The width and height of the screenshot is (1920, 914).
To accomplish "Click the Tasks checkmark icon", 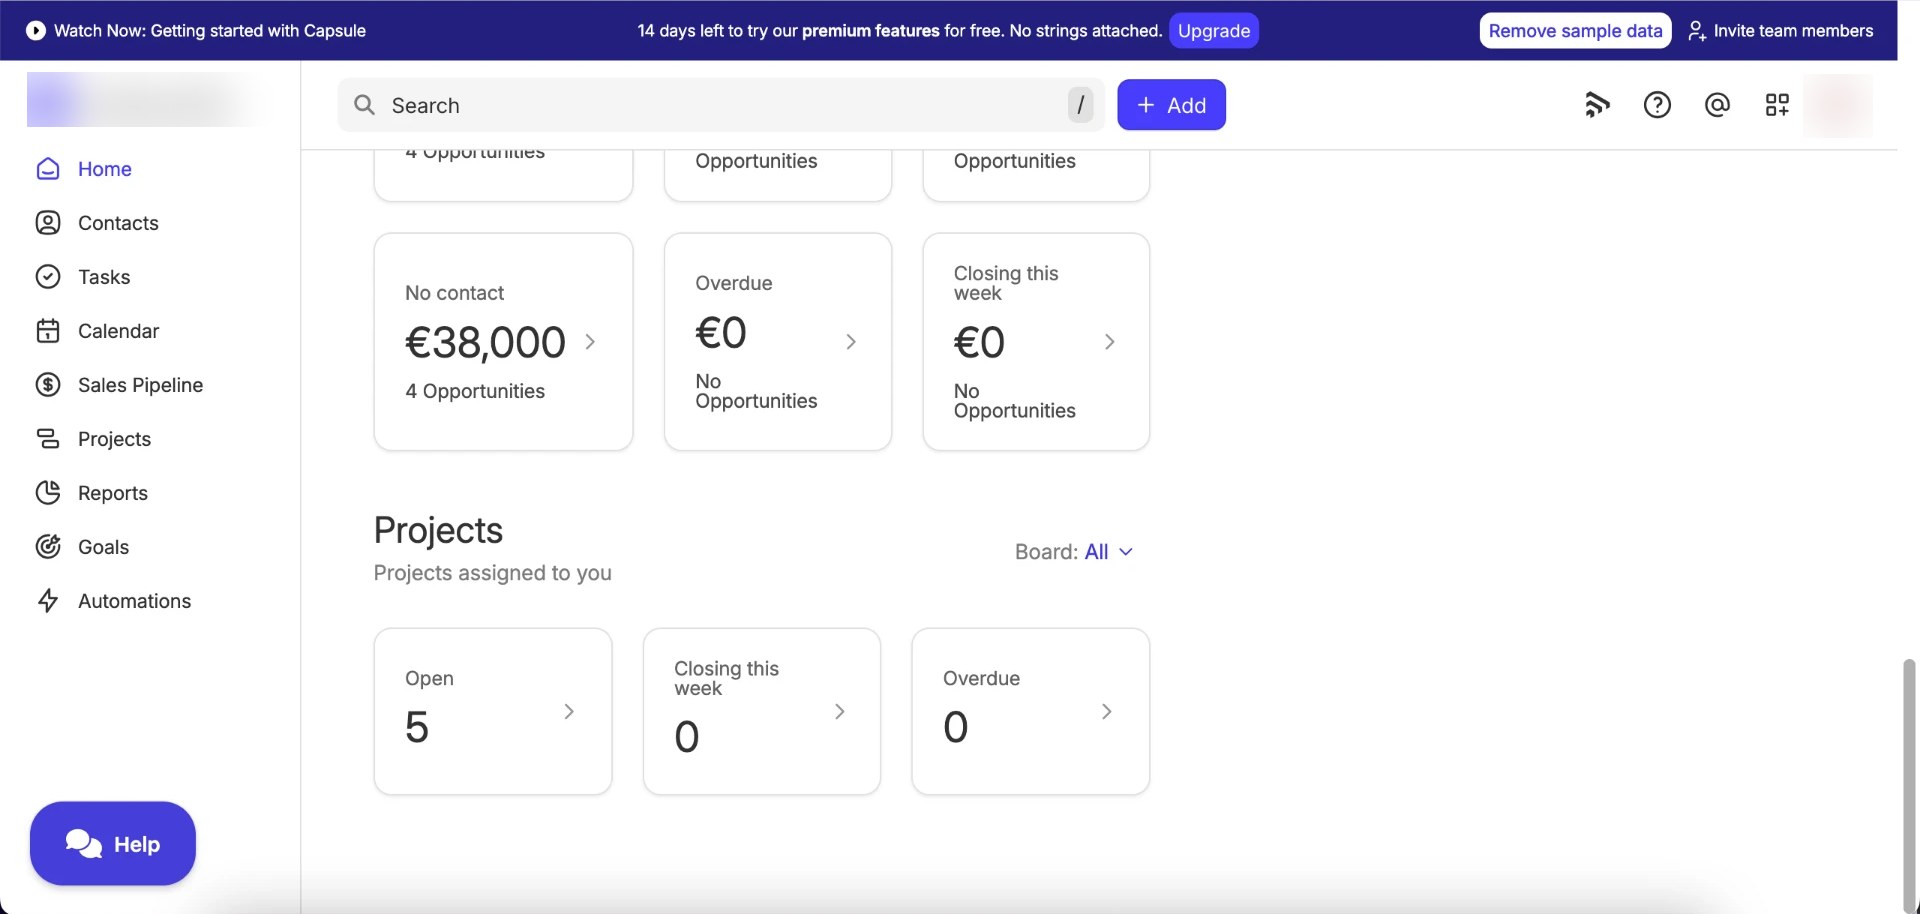I will (x=48, y=277).
